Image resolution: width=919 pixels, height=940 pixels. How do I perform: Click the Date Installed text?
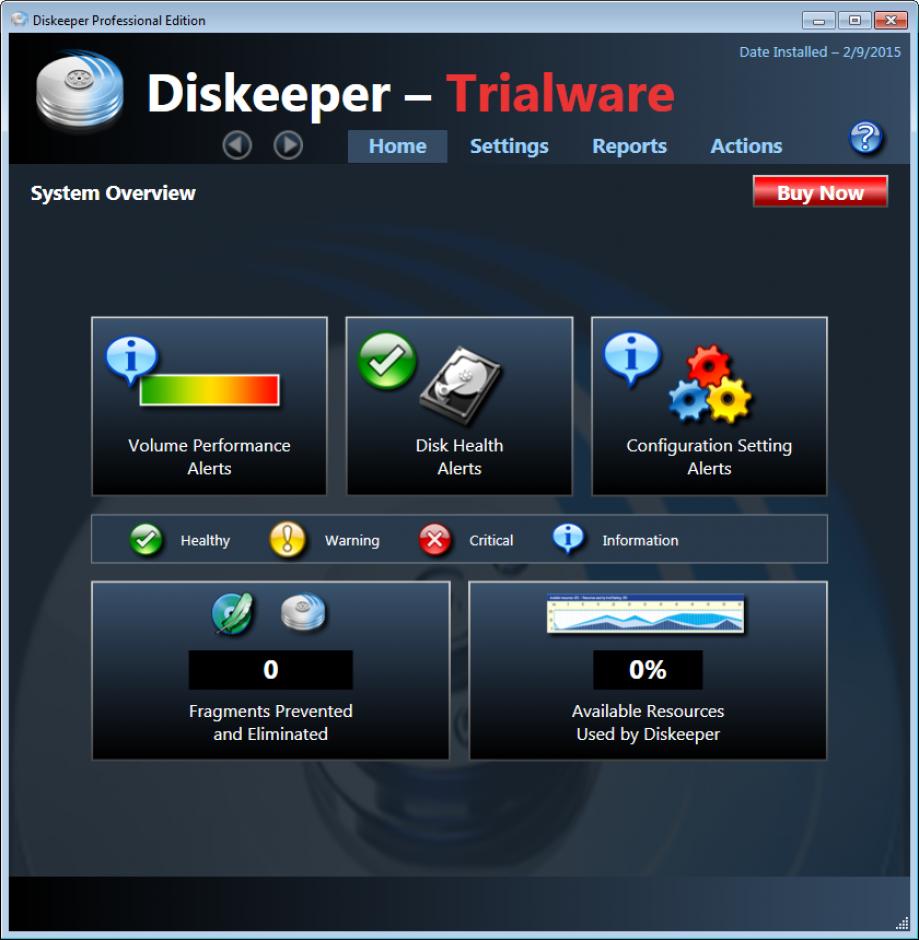click(x=819, y=52)
